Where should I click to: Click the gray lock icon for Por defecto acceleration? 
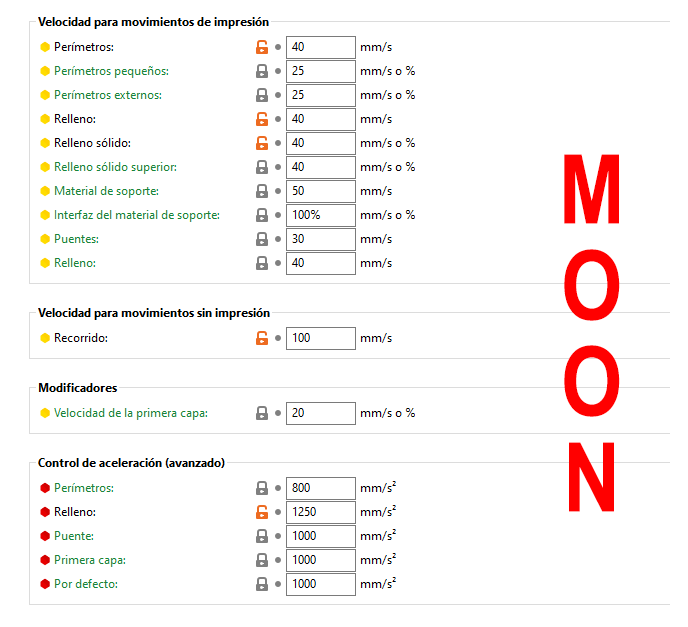[x=262, y=584]
